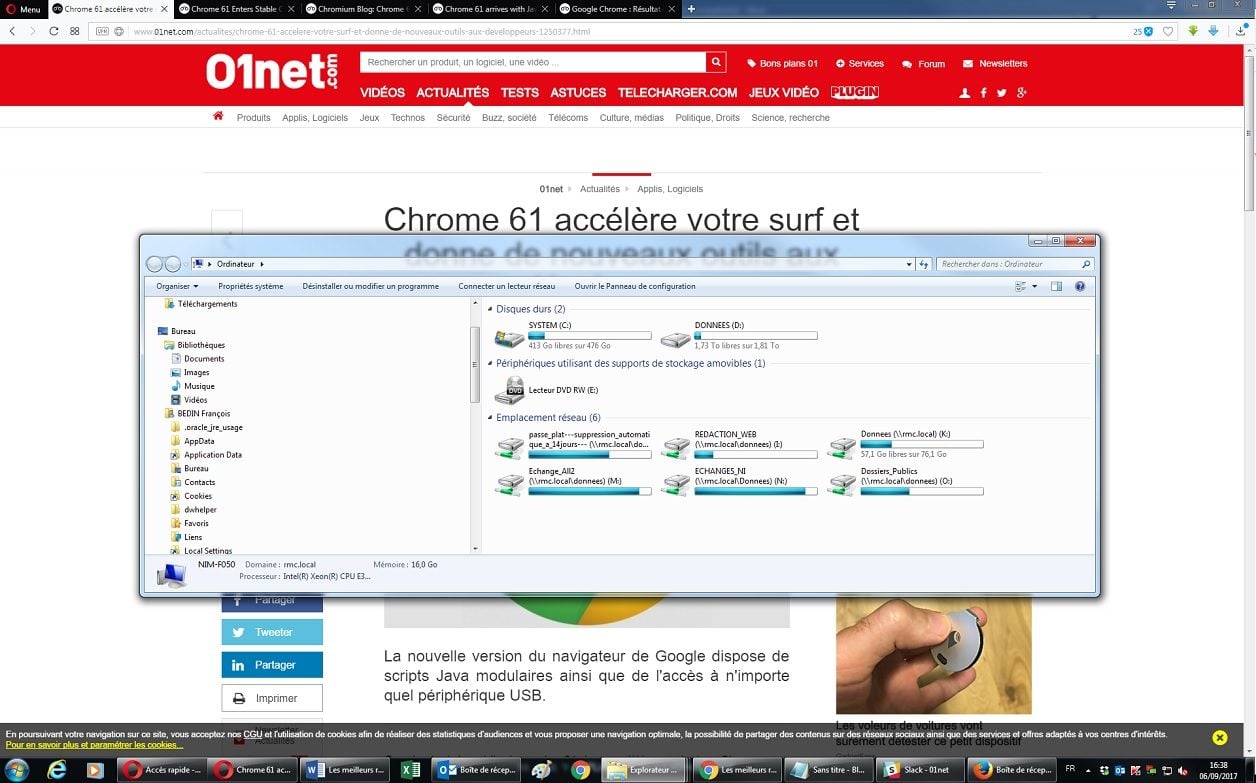Select the 'Lecteur DVD RW (E:)' drive
Screen dimensions: 1256x783
pos(548,389)
